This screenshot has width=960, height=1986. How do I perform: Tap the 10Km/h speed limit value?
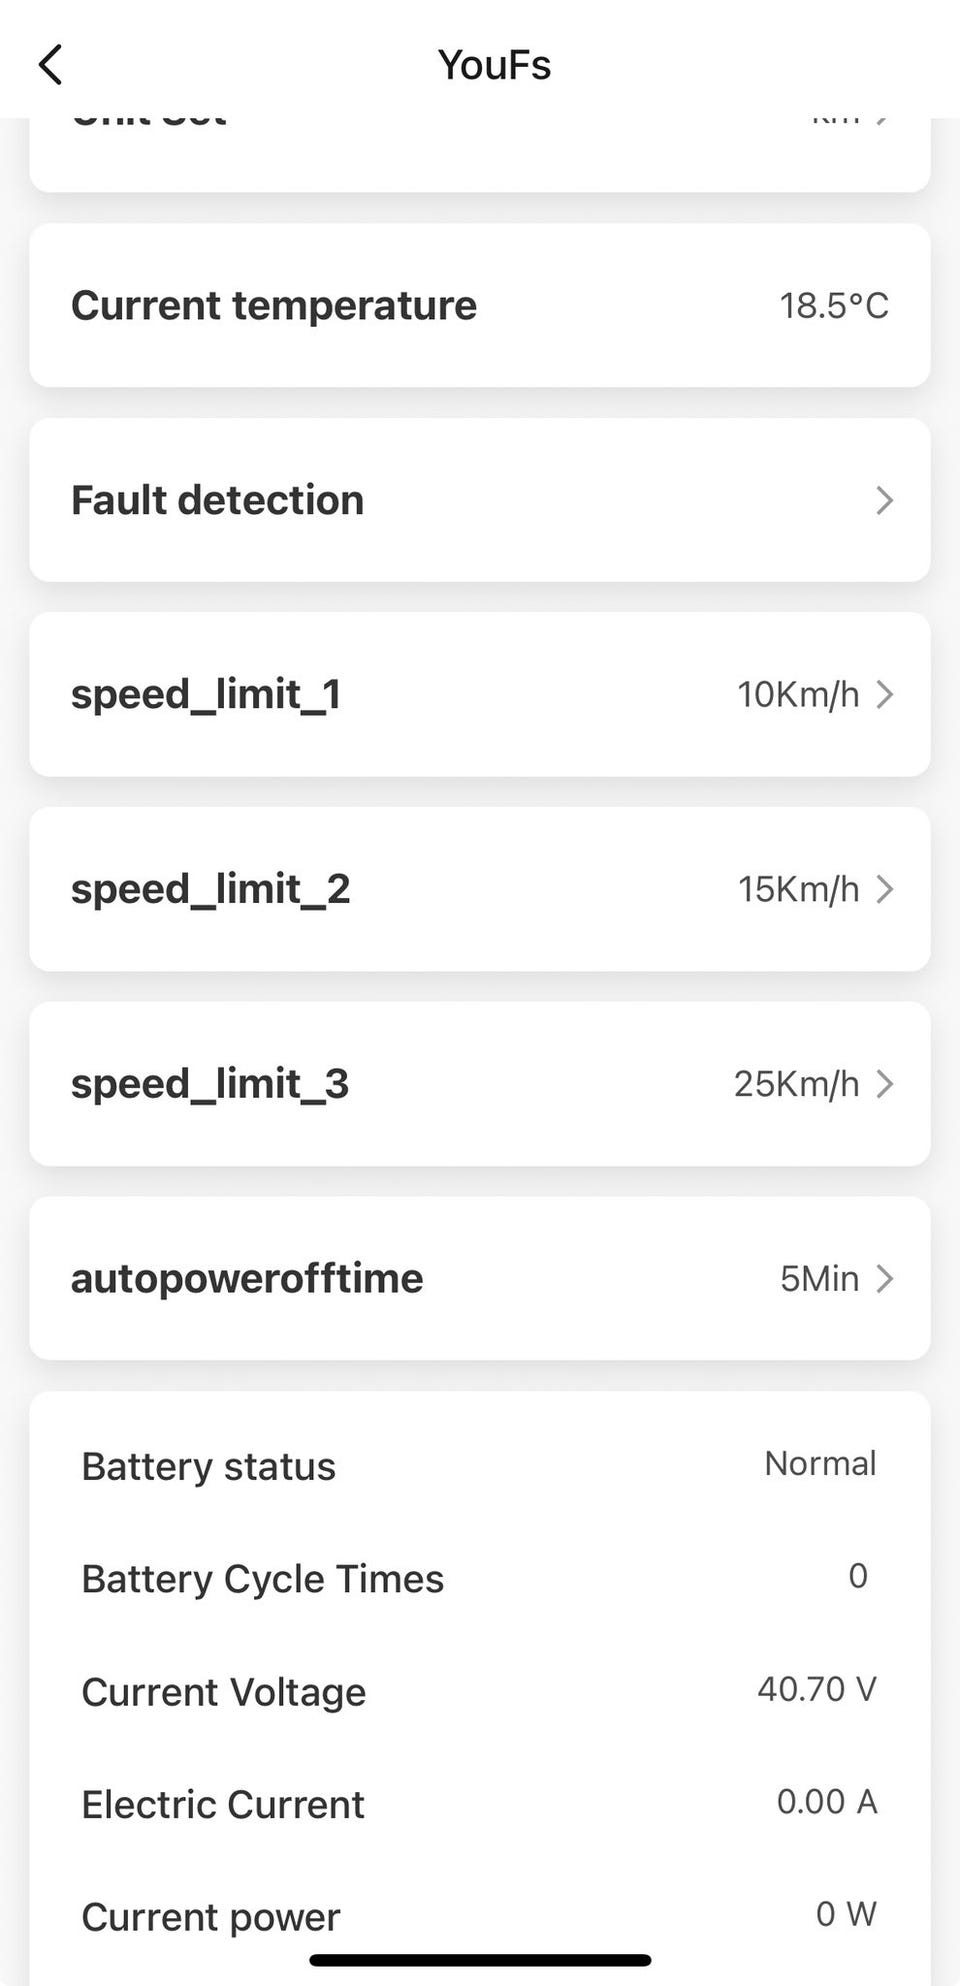798,694
